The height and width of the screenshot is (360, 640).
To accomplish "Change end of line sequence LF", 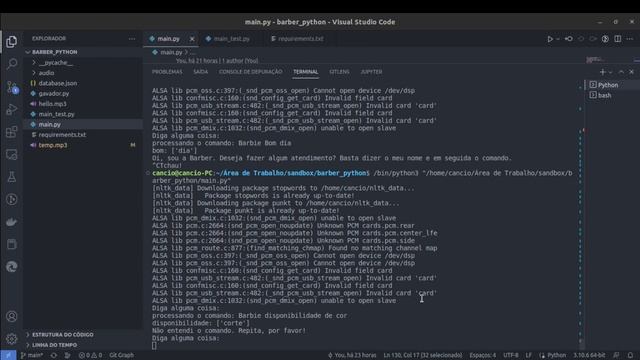I will pos(529,355).
